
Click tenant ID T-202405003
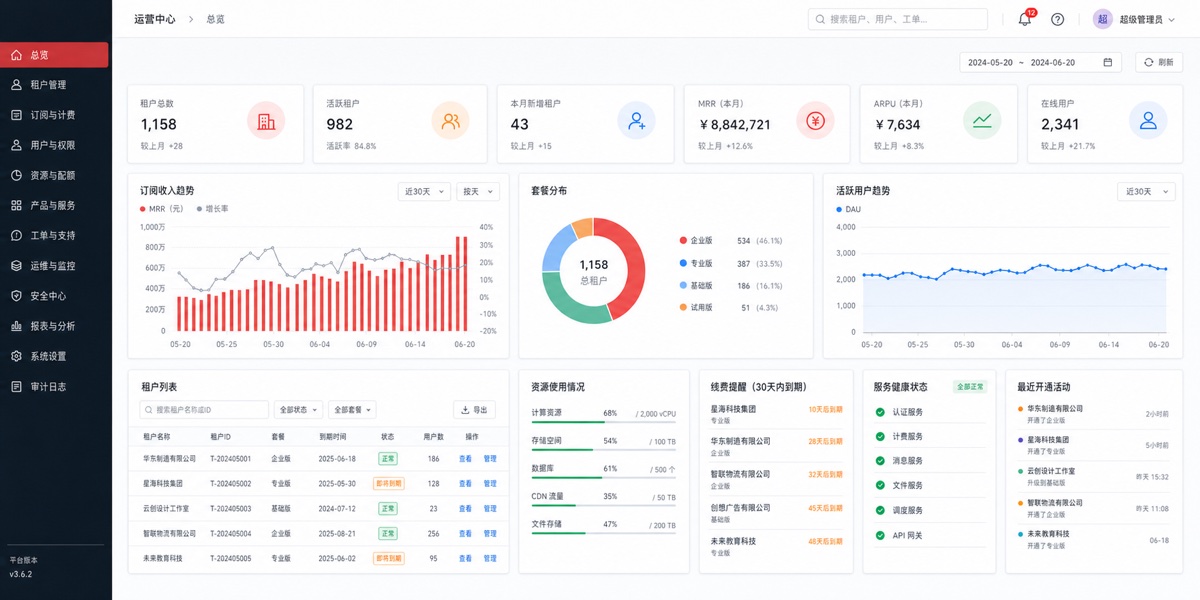(230, 509)
